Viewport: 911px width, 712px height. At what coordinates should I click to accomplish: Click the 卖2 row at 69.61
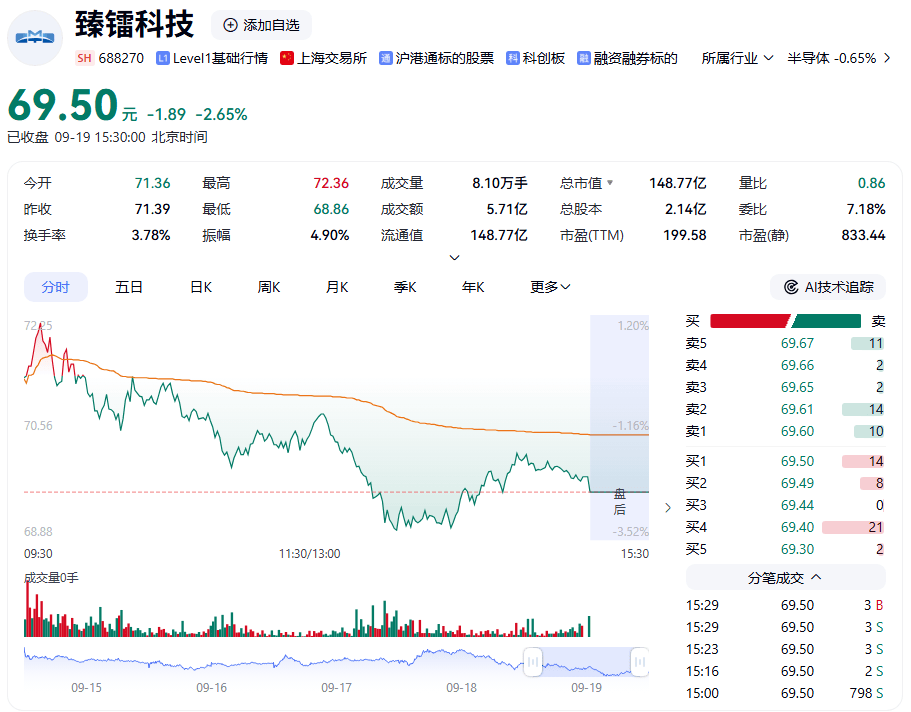[x=786, y=410]
